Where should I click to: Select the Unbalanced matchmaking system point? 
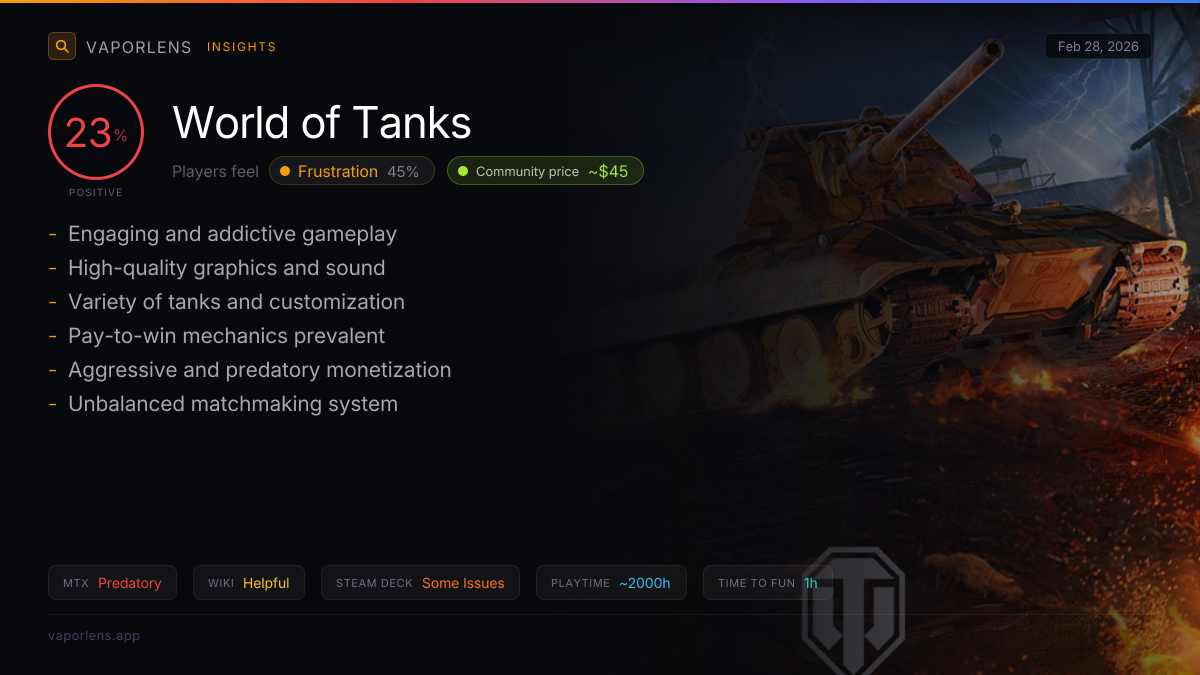pyautogui.click(x=233, y=404)
